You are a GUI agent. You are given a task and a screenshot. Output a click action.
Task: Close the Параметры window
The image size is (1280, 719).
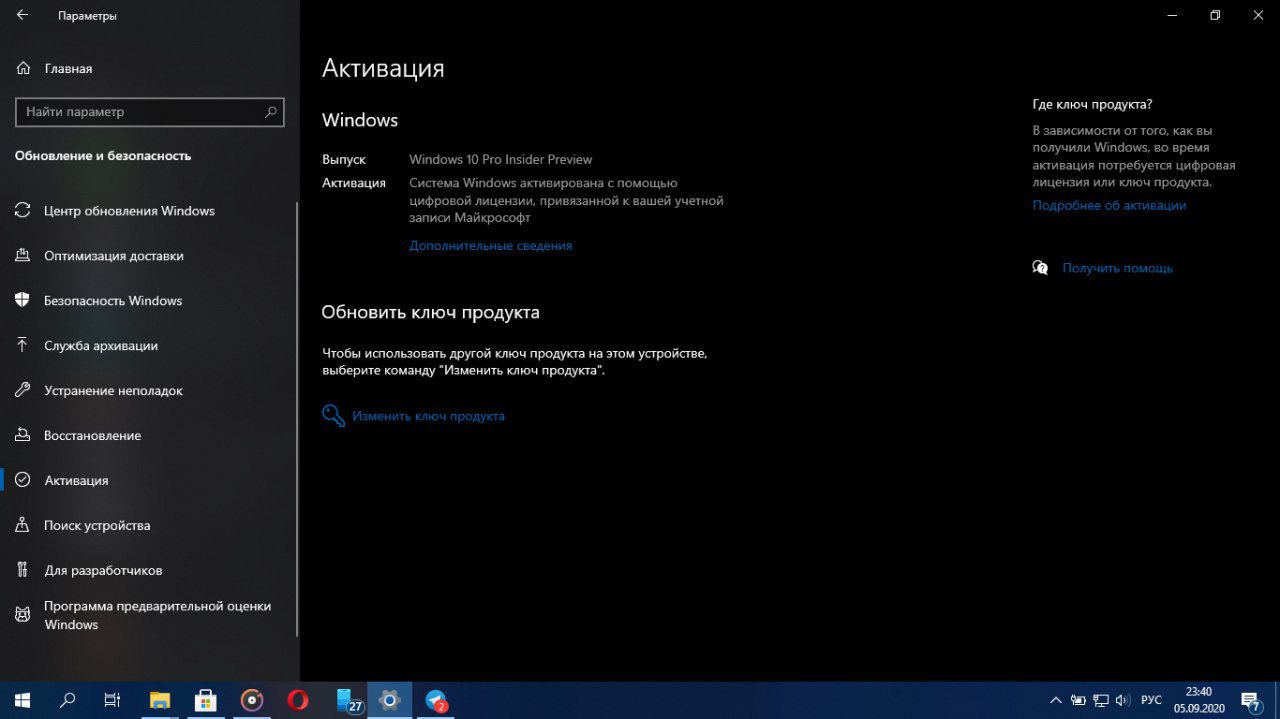pos(1258,15)
